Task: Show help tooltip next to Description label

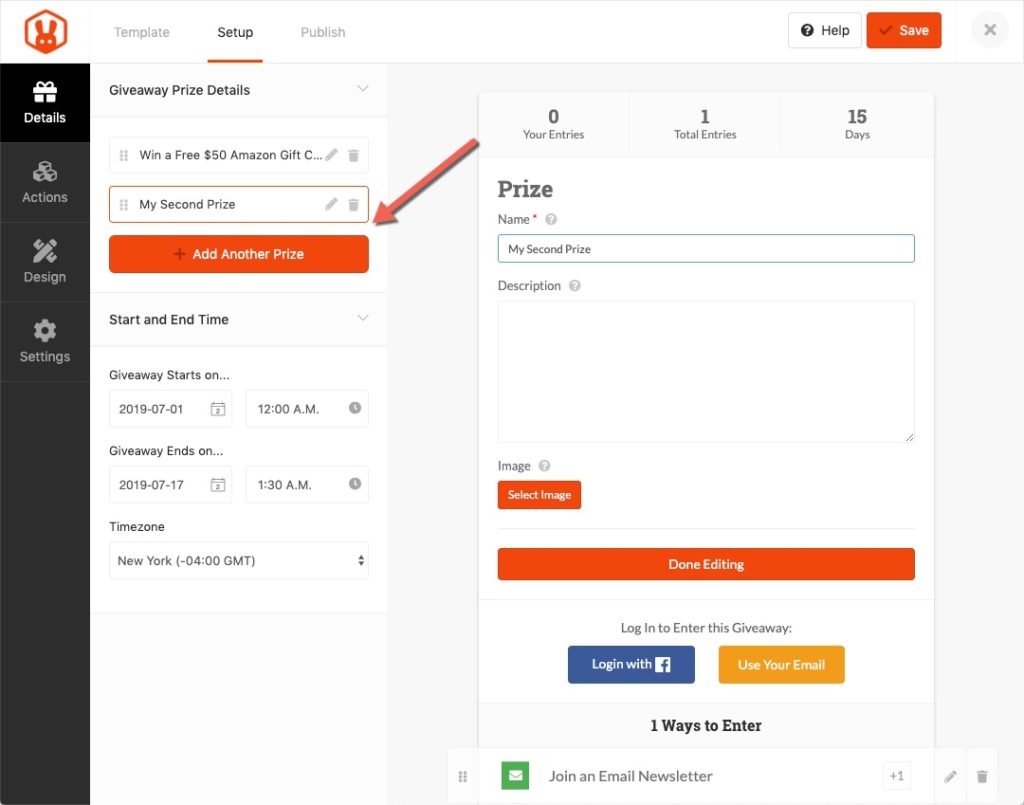Action: [575, 286]
